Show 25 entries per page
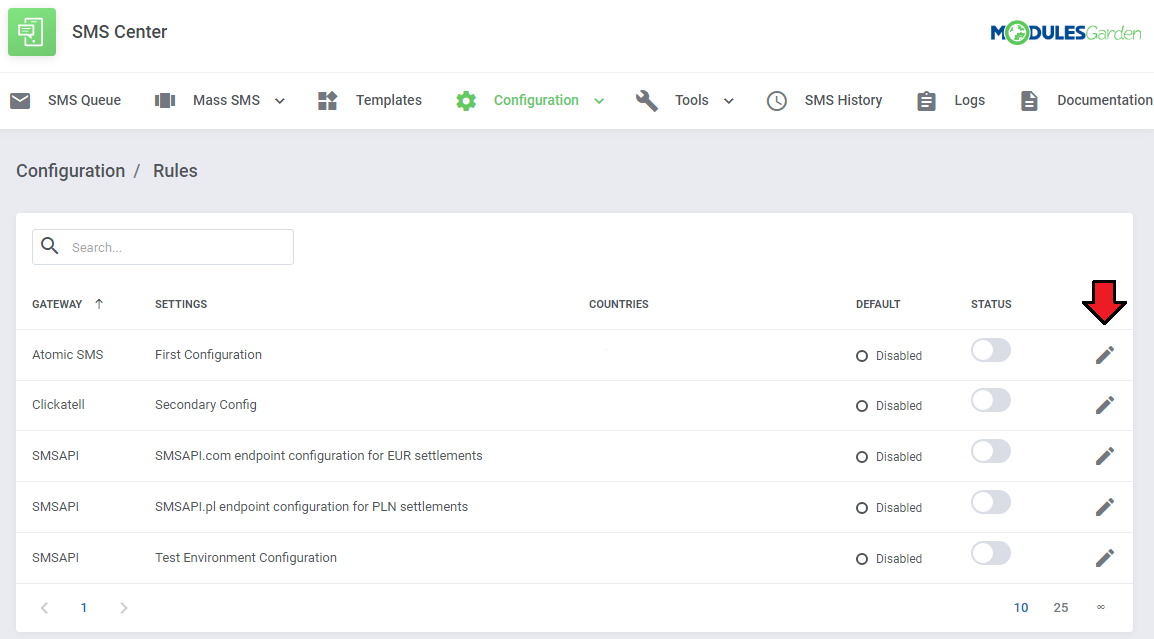 [x=1061, y=607]
